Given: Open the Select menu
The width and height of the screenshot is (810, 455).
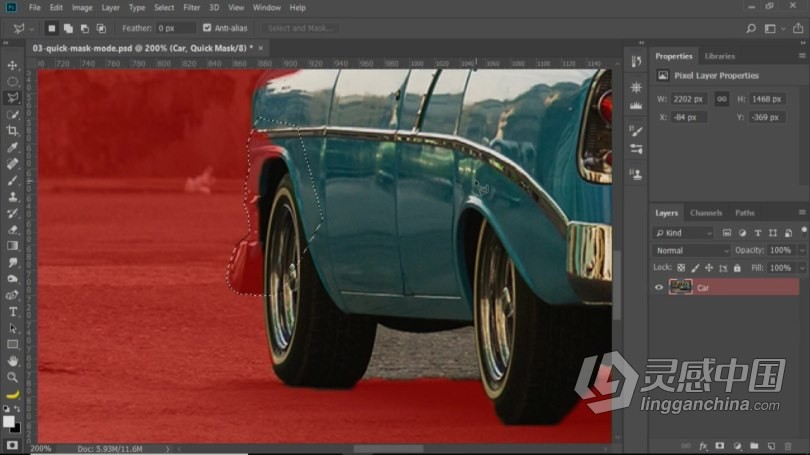Looking at the screenshot, I should (164, 8).
